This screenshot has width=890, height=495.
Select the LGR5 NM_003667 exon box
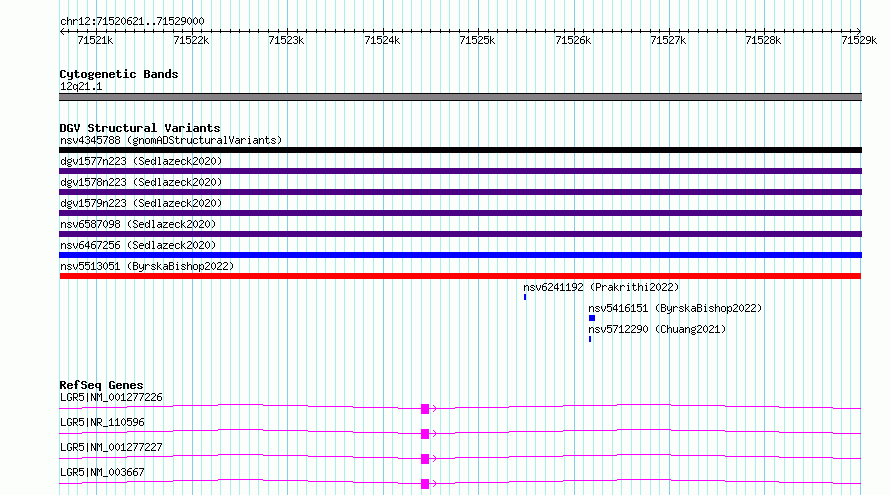point(425,484)
